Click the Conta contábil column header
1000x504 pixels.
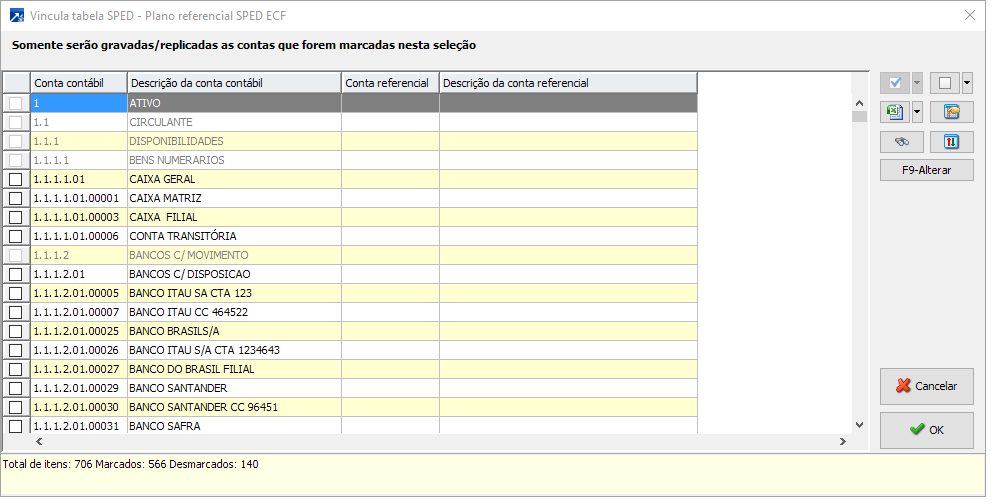79,83
